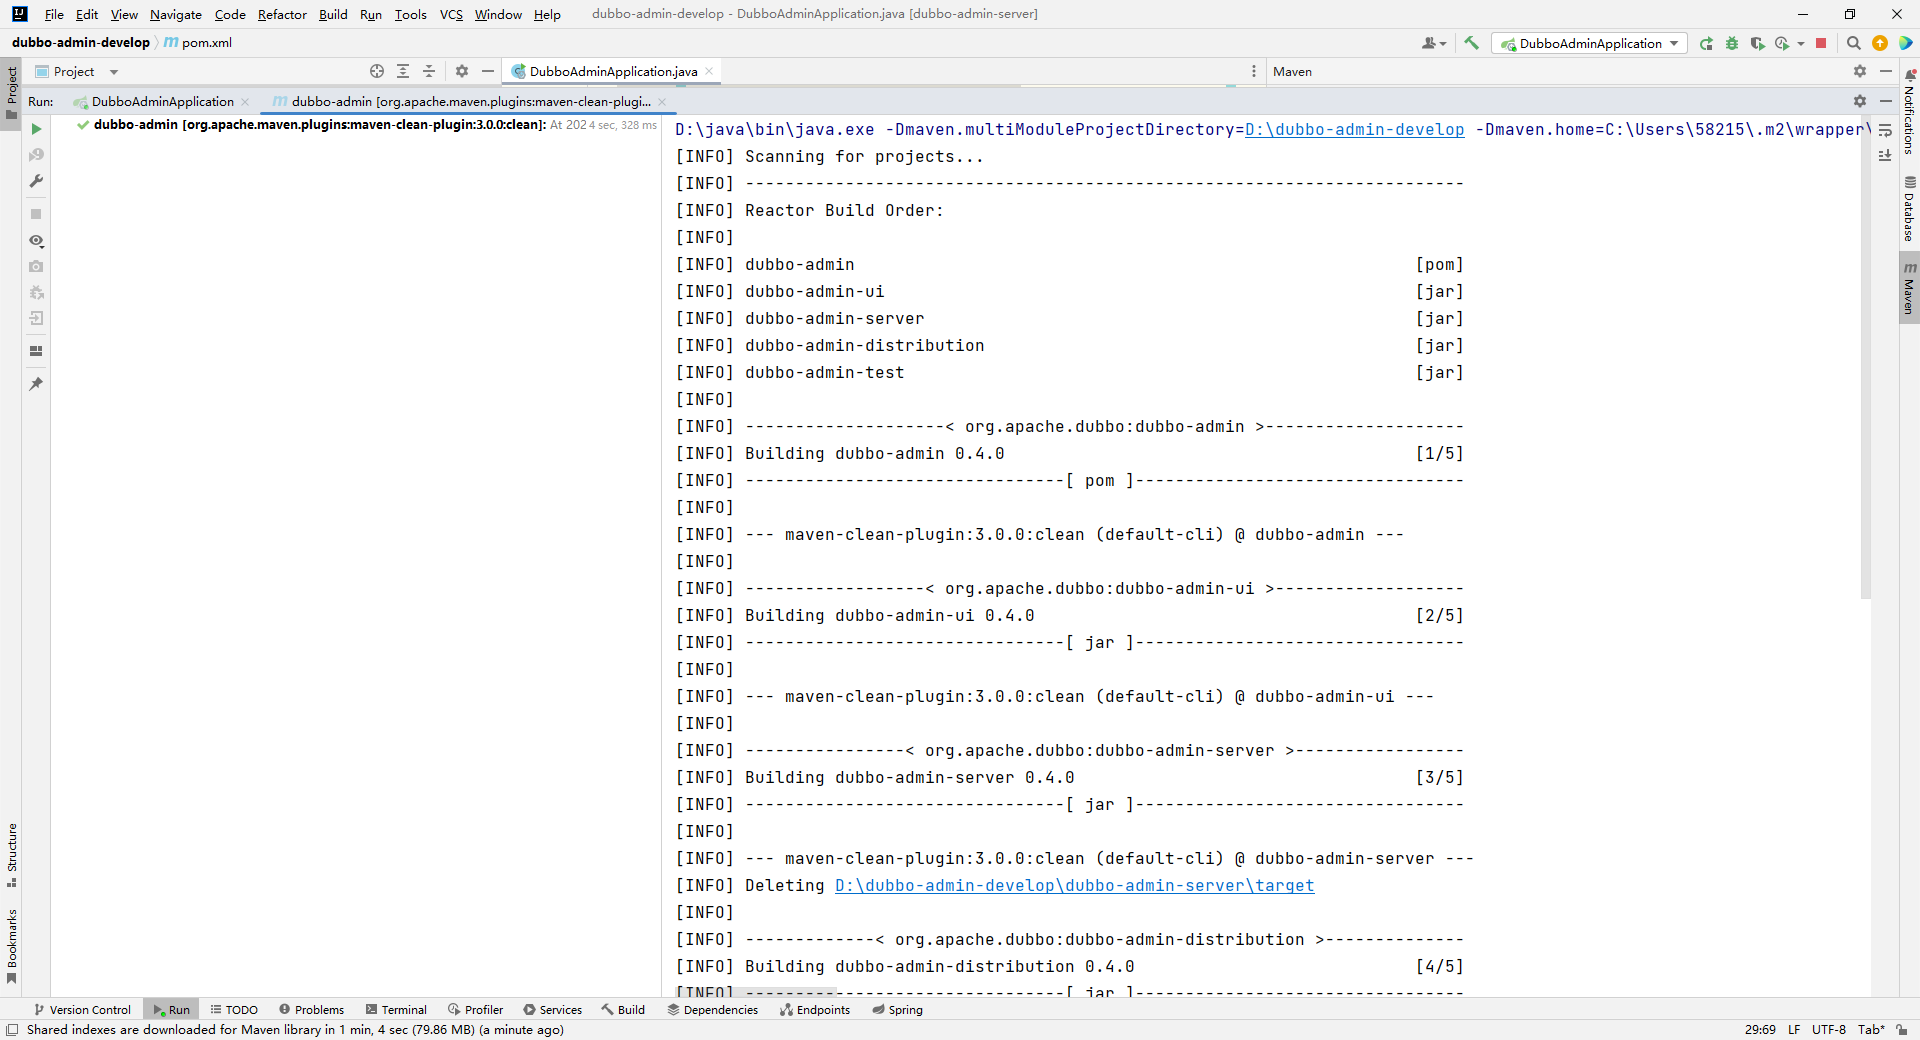Expand the profiler dropdown arrow beside the Profile icon
Image resolution: width=1920 pixels, height=1040 pixels.
click(x=1800, y=43)
